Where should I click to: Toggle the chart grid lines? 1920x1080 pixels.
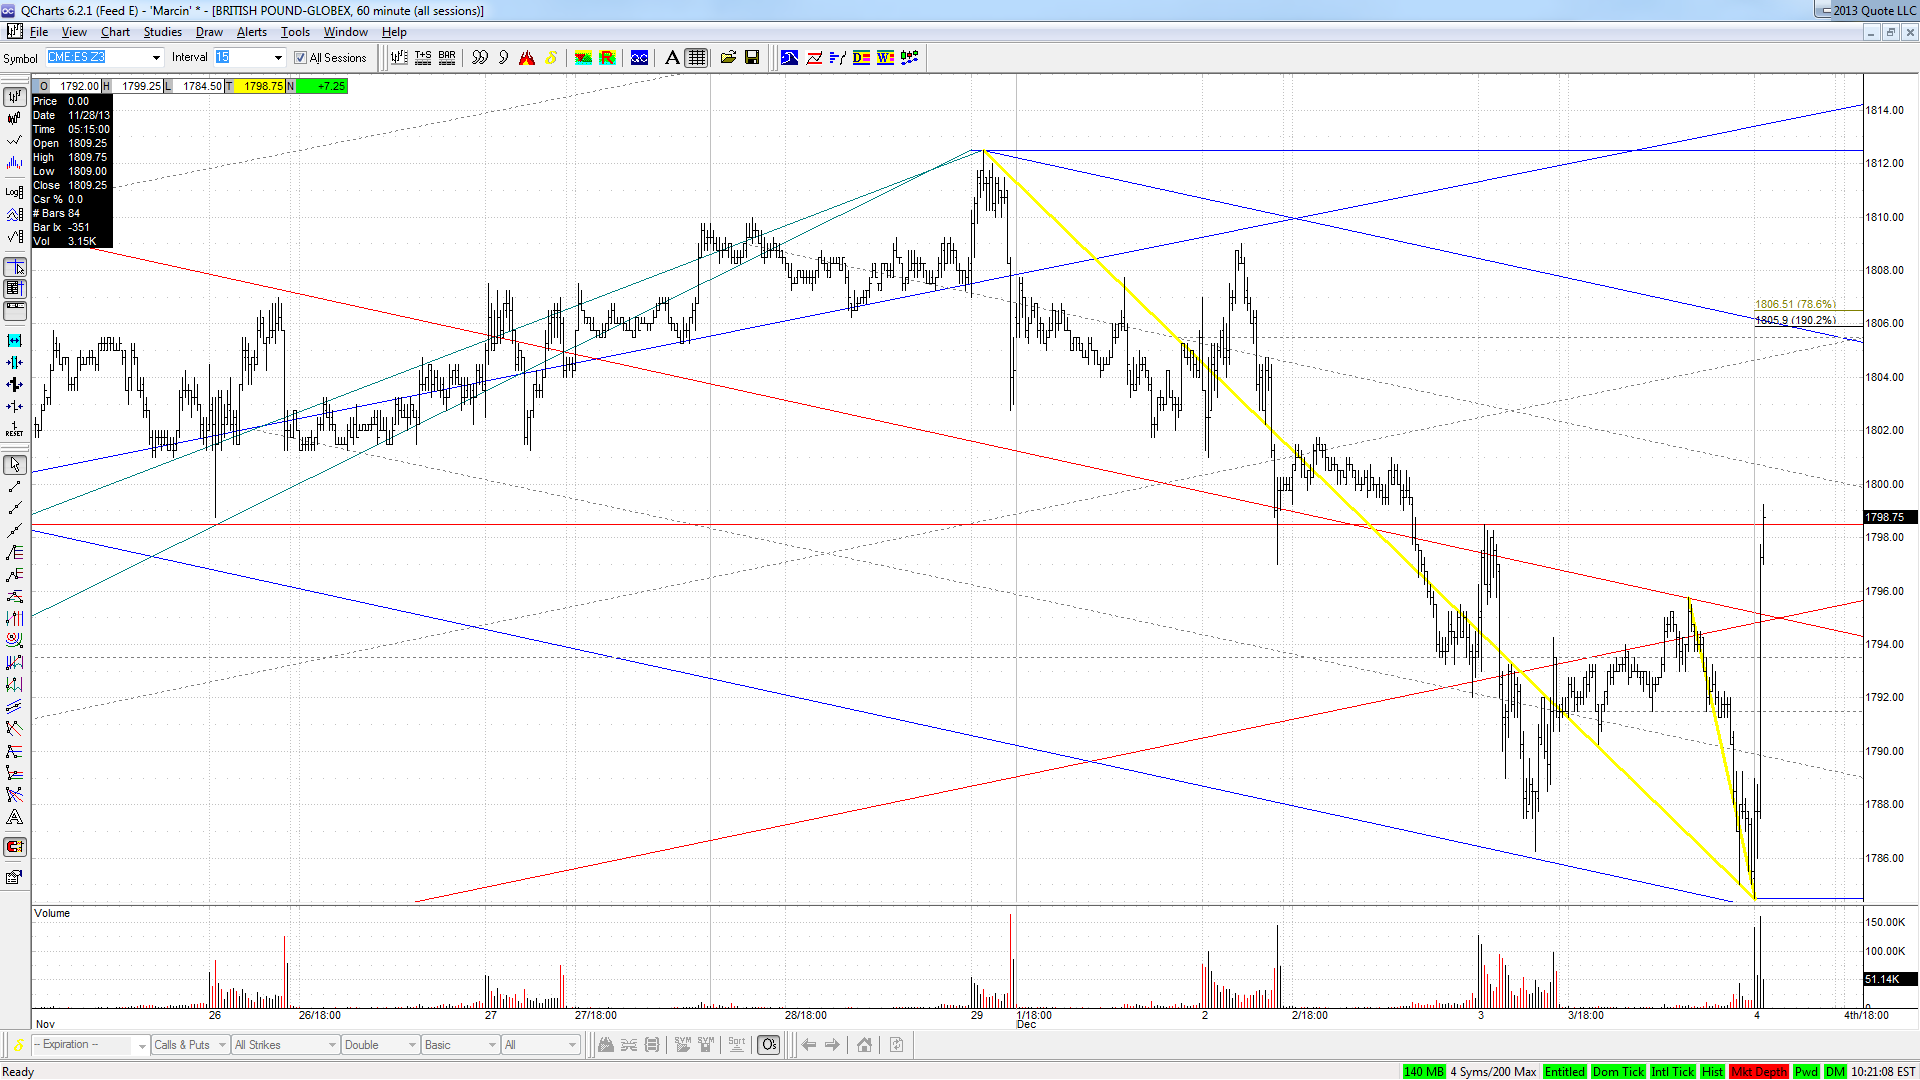697,58
